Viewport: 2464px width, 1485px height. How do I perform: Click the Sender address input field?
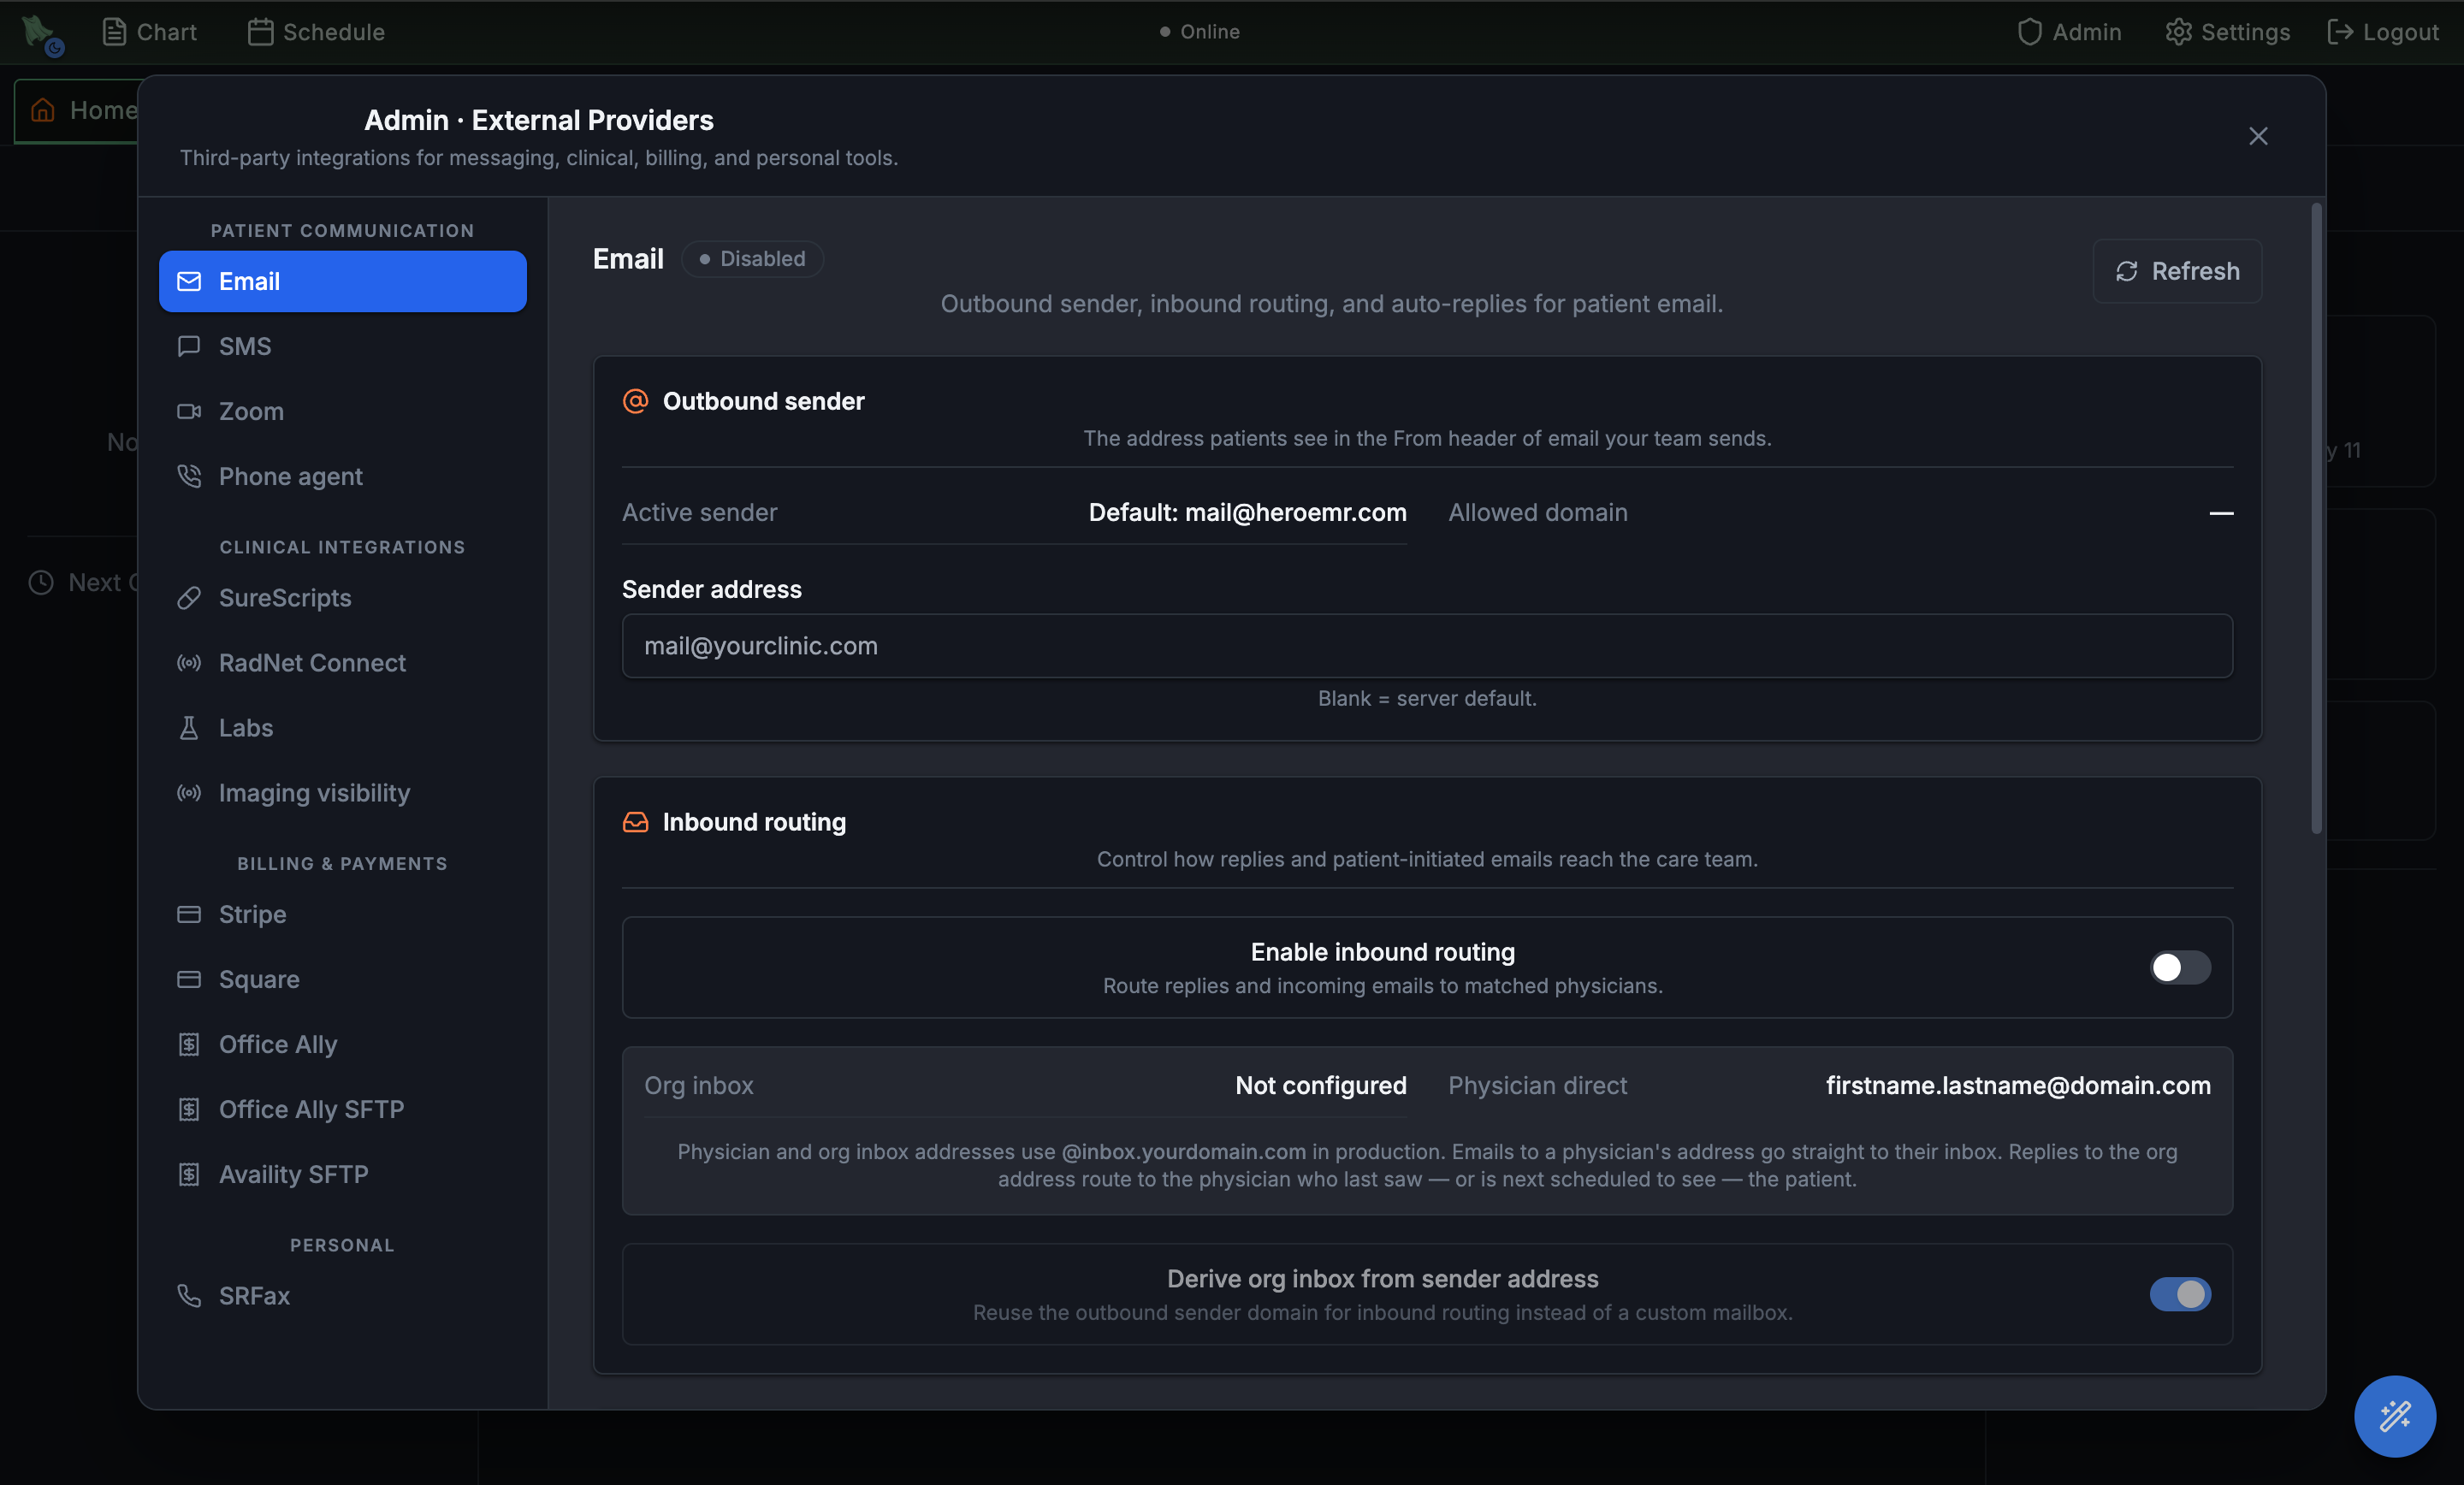pyautogui.click(x=1427, y=646)
